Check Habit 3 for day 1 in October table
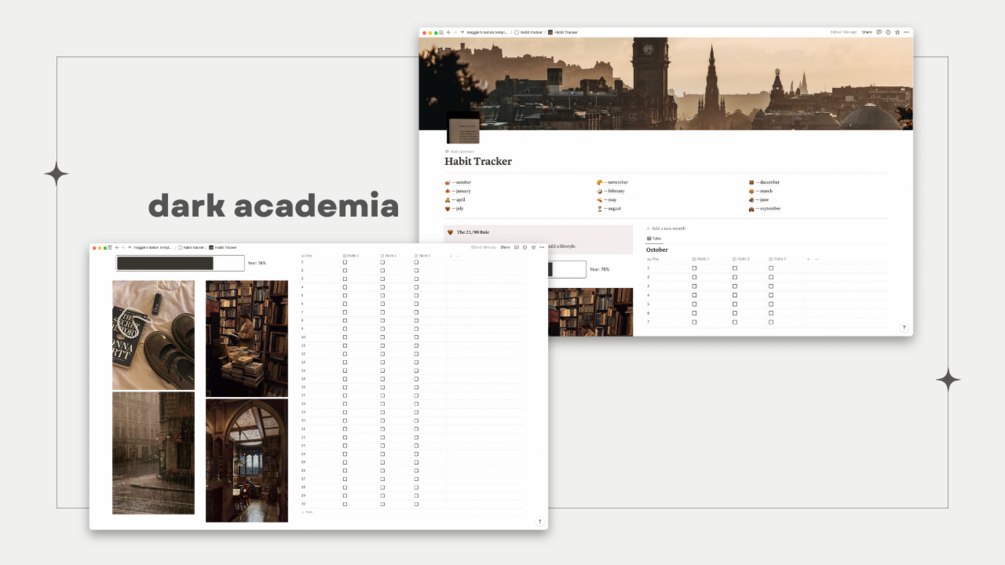Image resolution: width=1005 pixels, height=565 pixels. 771,268
